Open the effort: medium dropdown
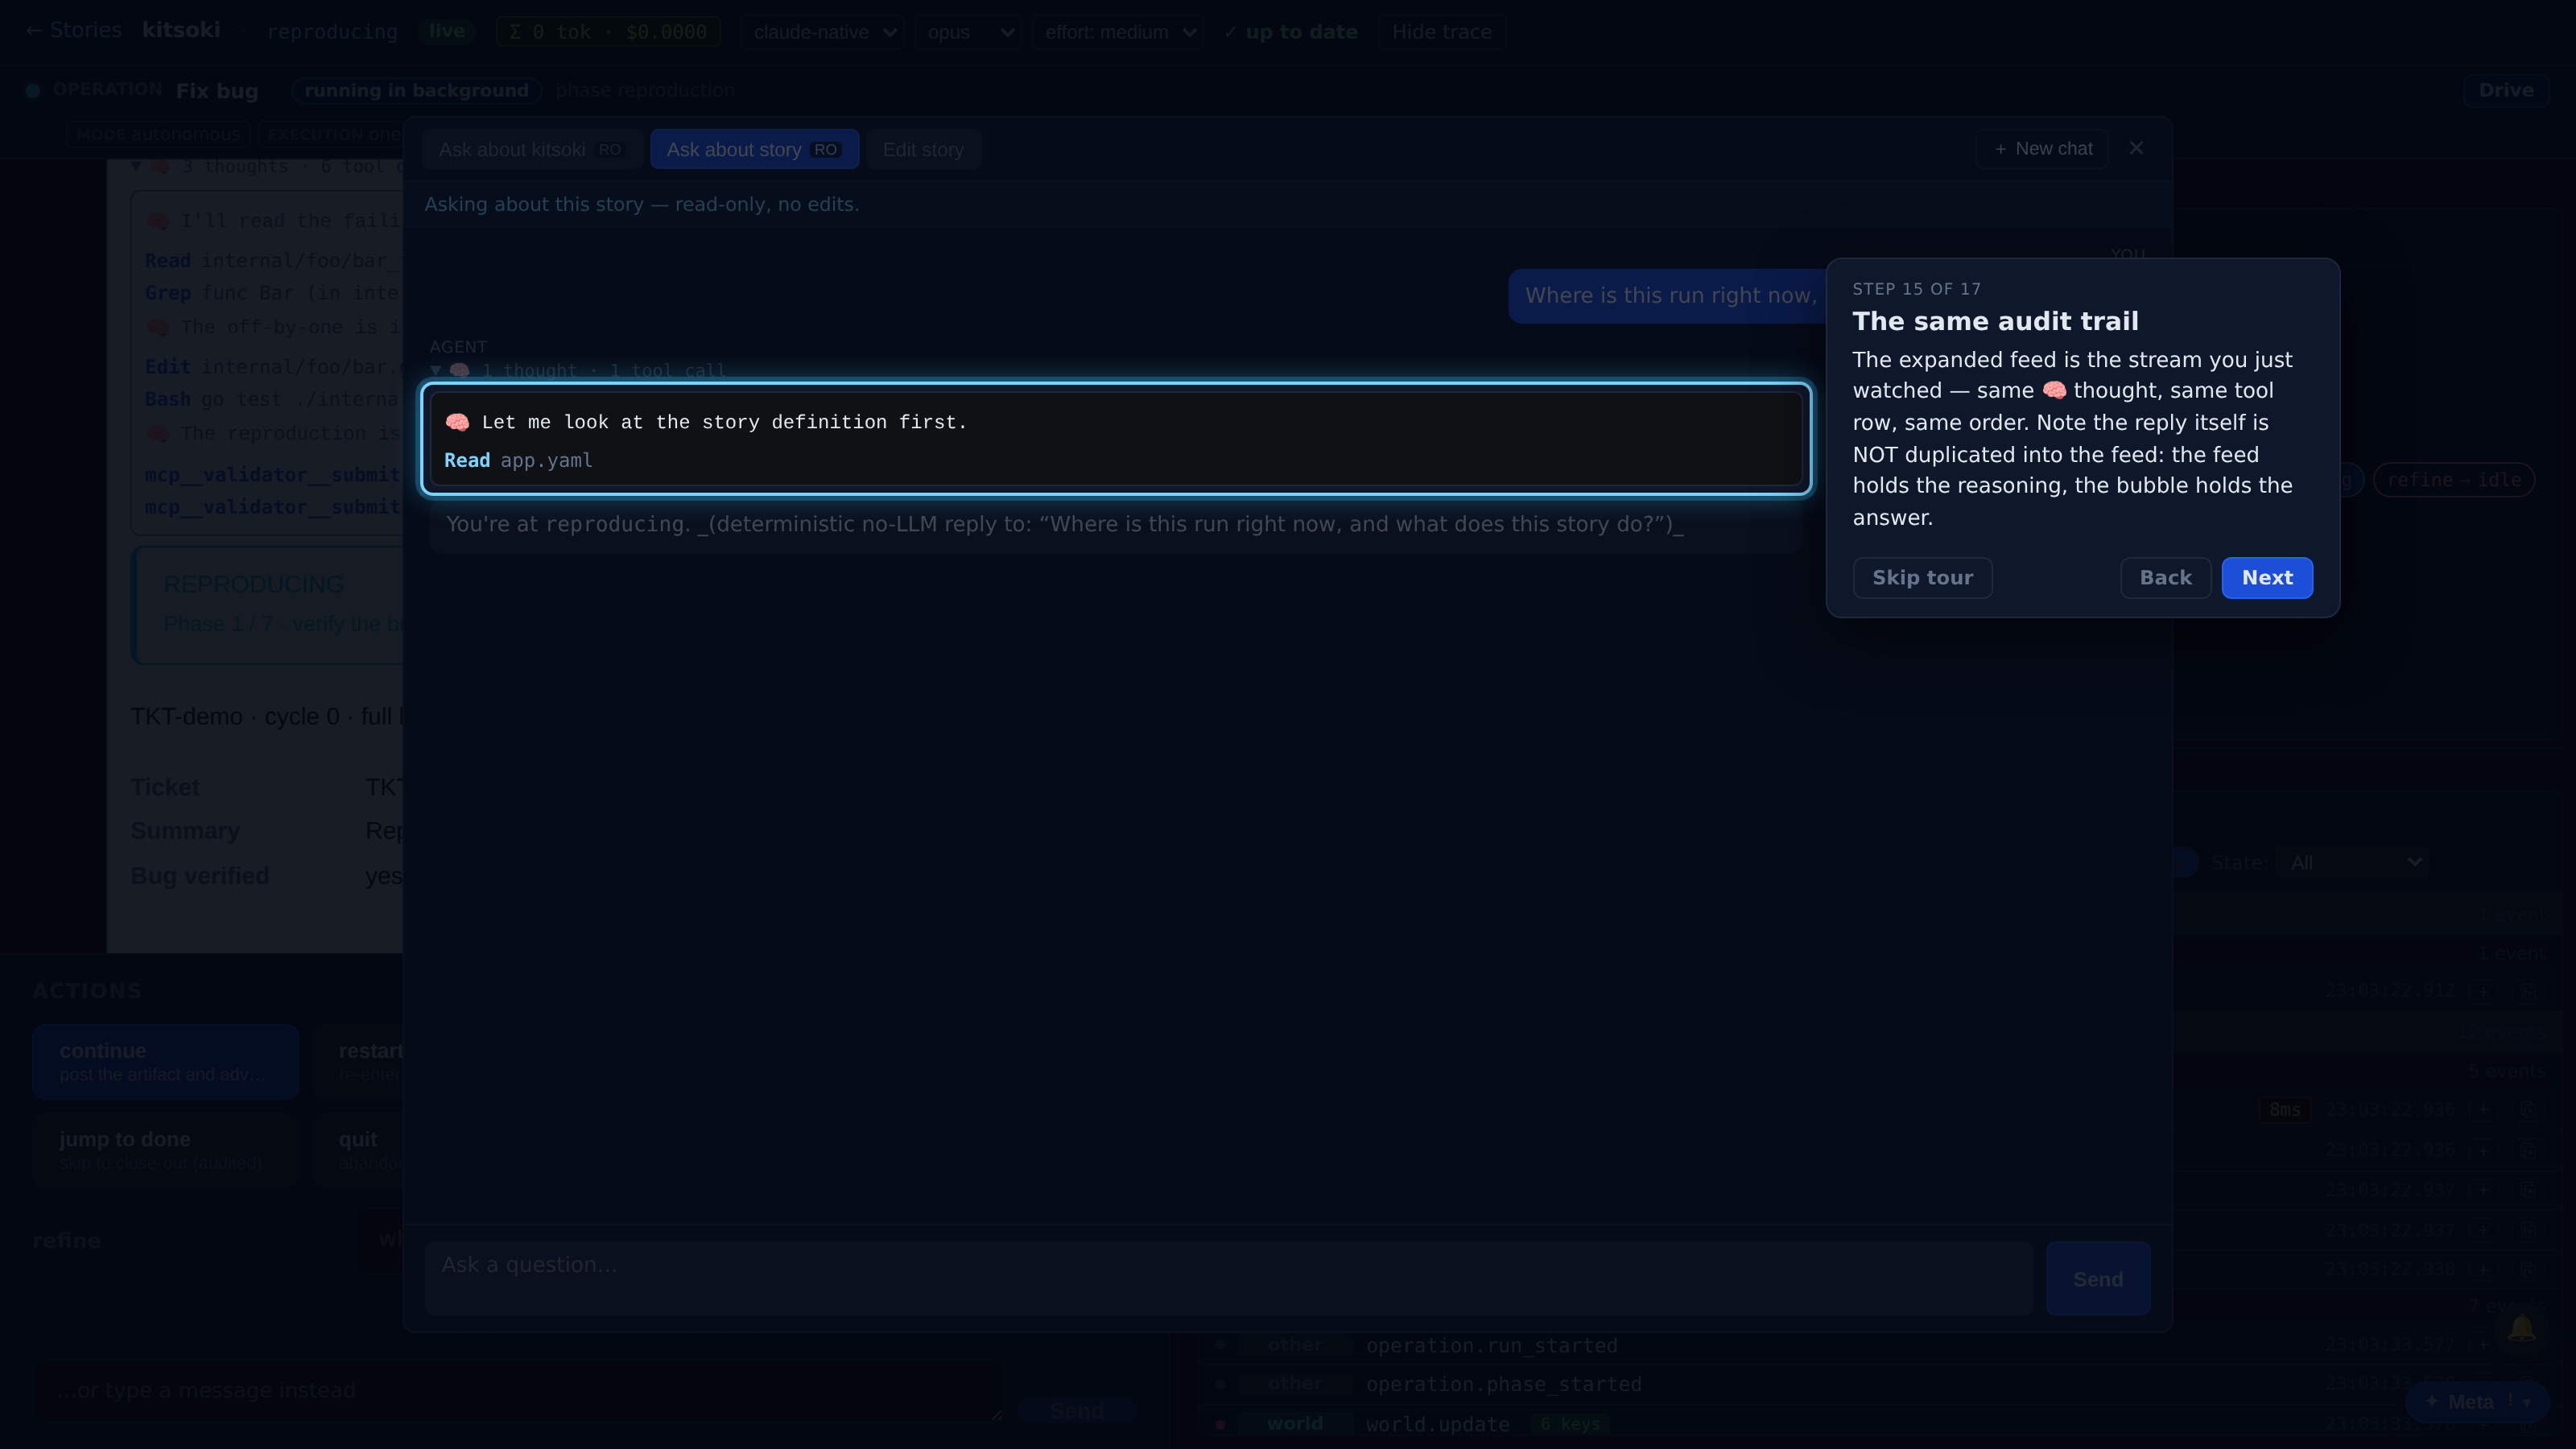The image size is (2576, 1449). point(1118,32)
